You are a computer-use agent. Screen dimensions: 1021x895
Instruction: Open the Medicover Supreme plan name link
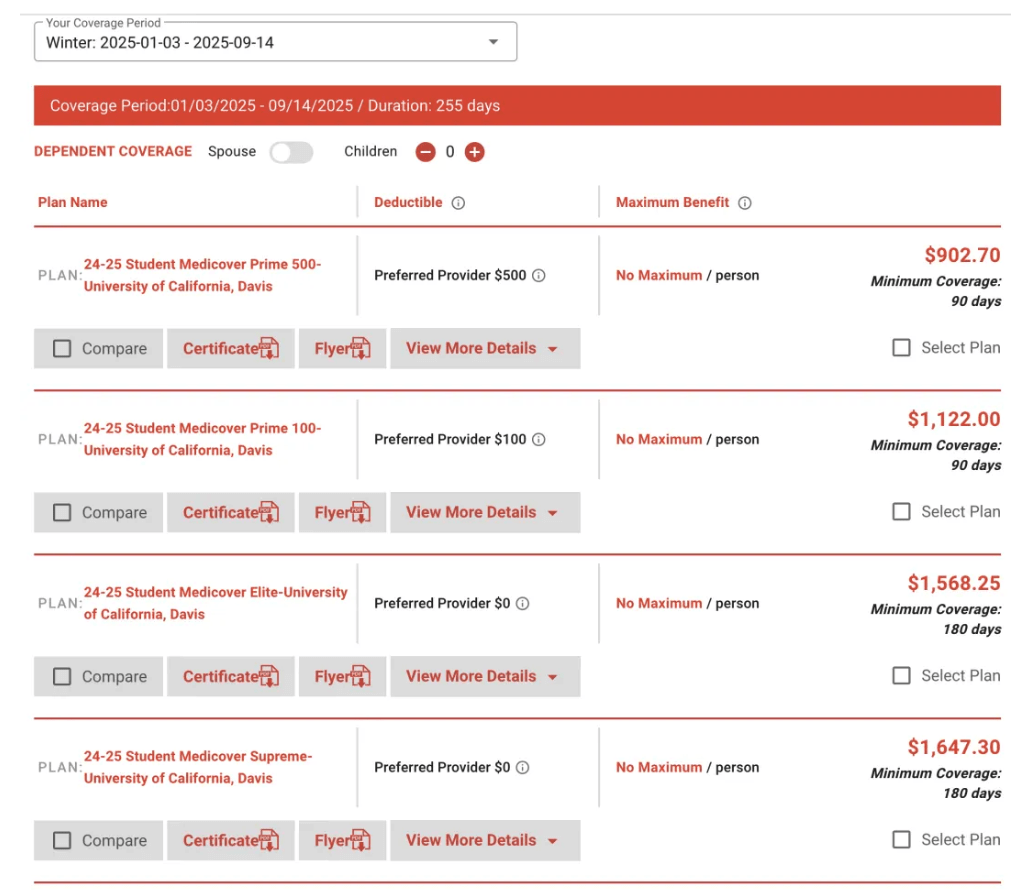click(198, 768)
